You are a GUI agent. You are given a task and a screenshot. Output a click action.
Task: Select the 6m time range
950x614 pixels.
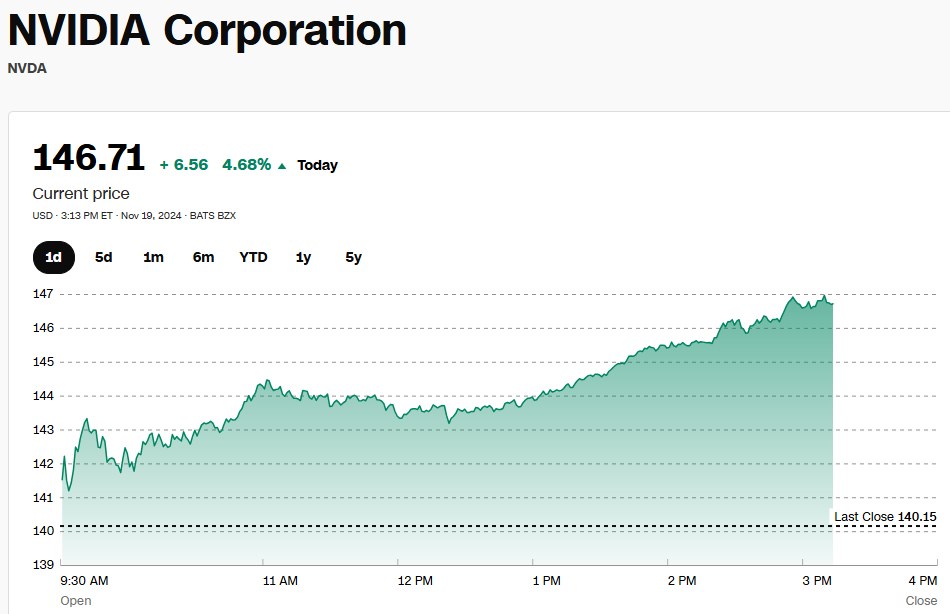204,258
